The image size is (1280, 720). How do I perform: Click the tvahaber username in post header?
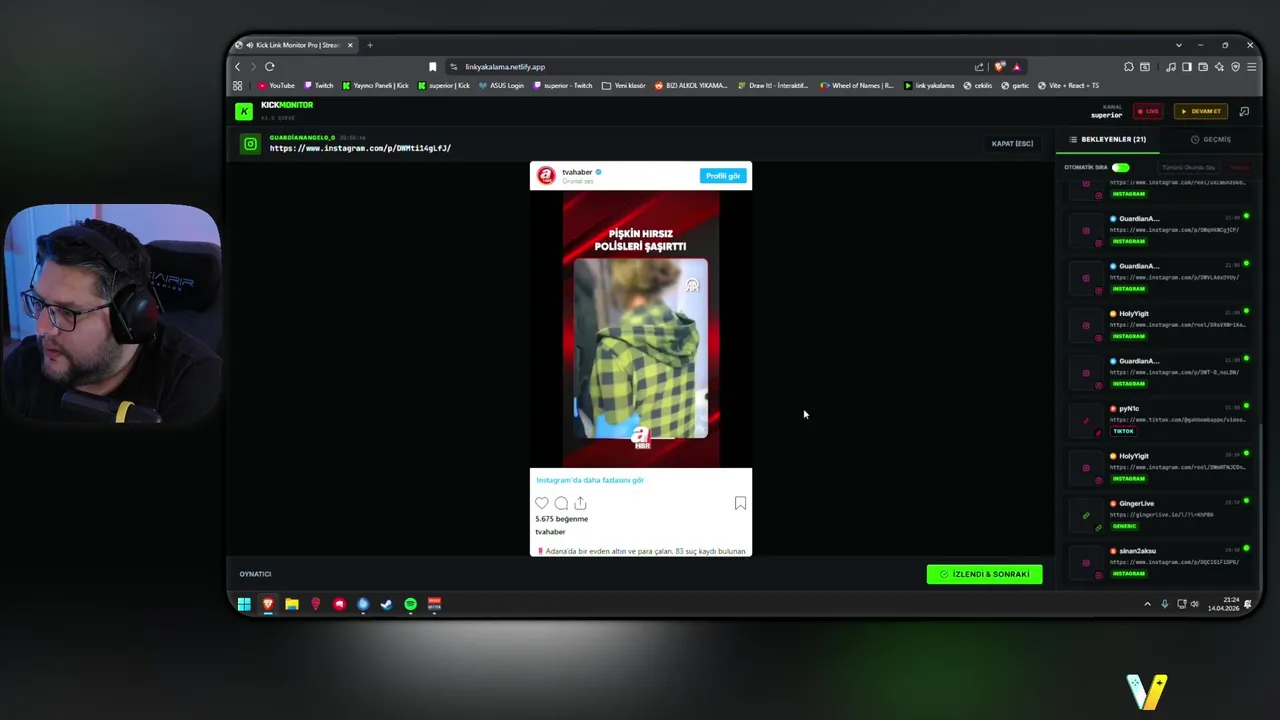click(x=577, y=172)
